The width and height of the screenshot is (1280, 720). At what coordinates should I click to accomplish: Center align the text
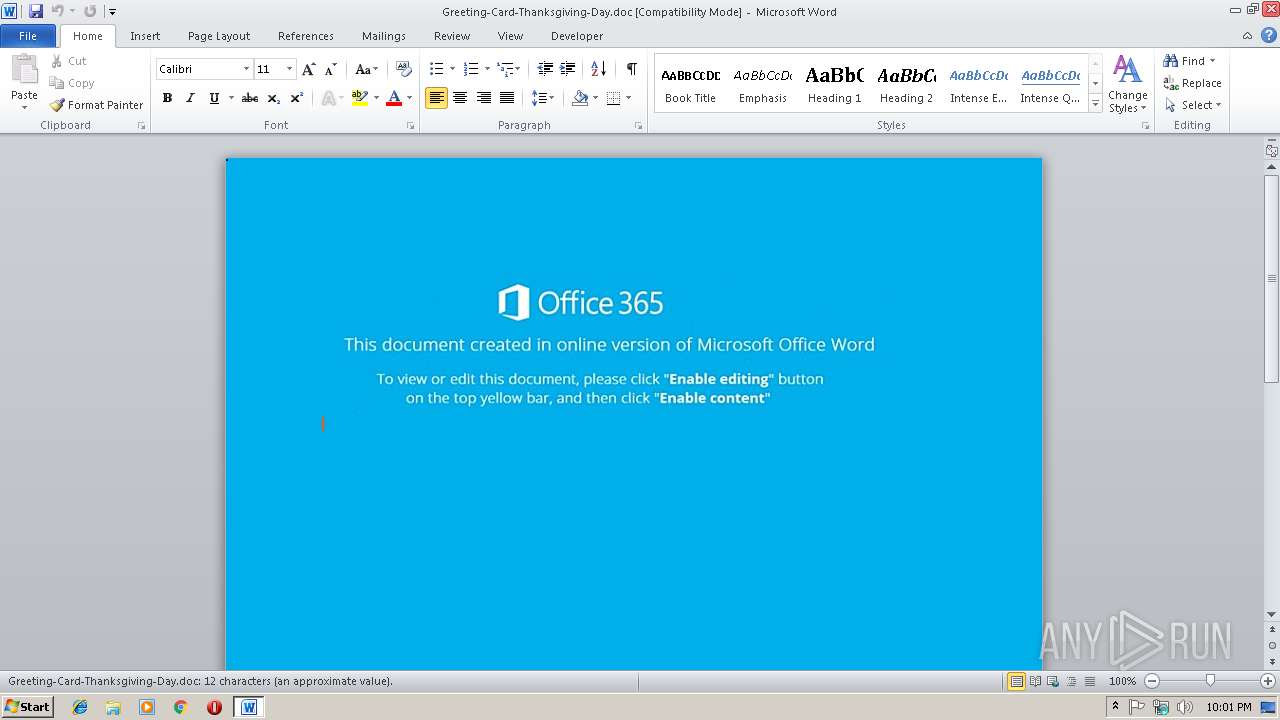460,98
